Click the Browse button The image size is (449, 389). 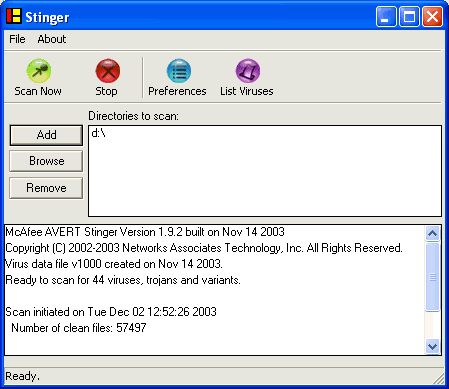(46, 161)
